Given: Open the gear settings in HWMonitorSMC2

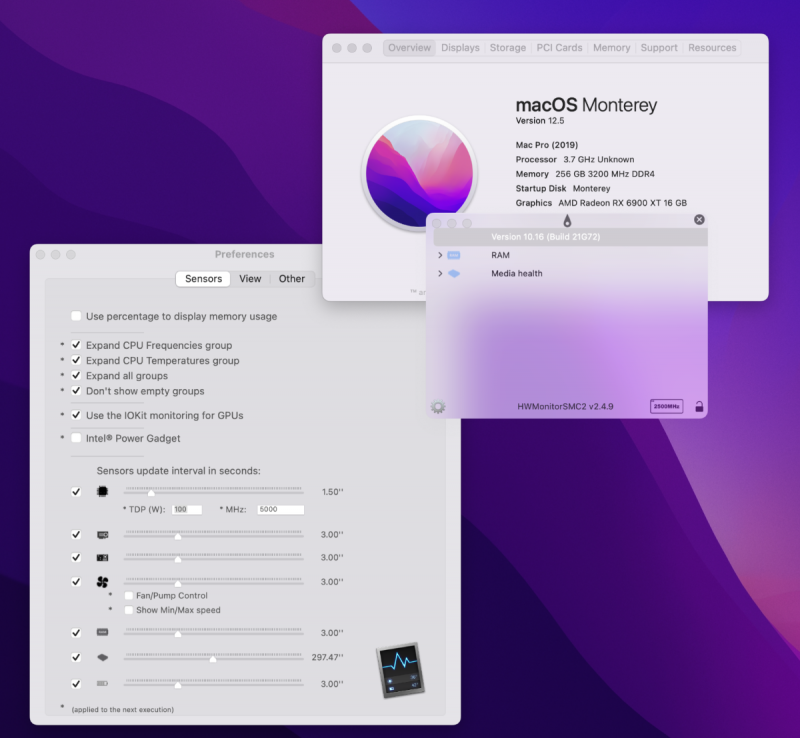Looking at the screenshot, I should [x=438, y=407].
